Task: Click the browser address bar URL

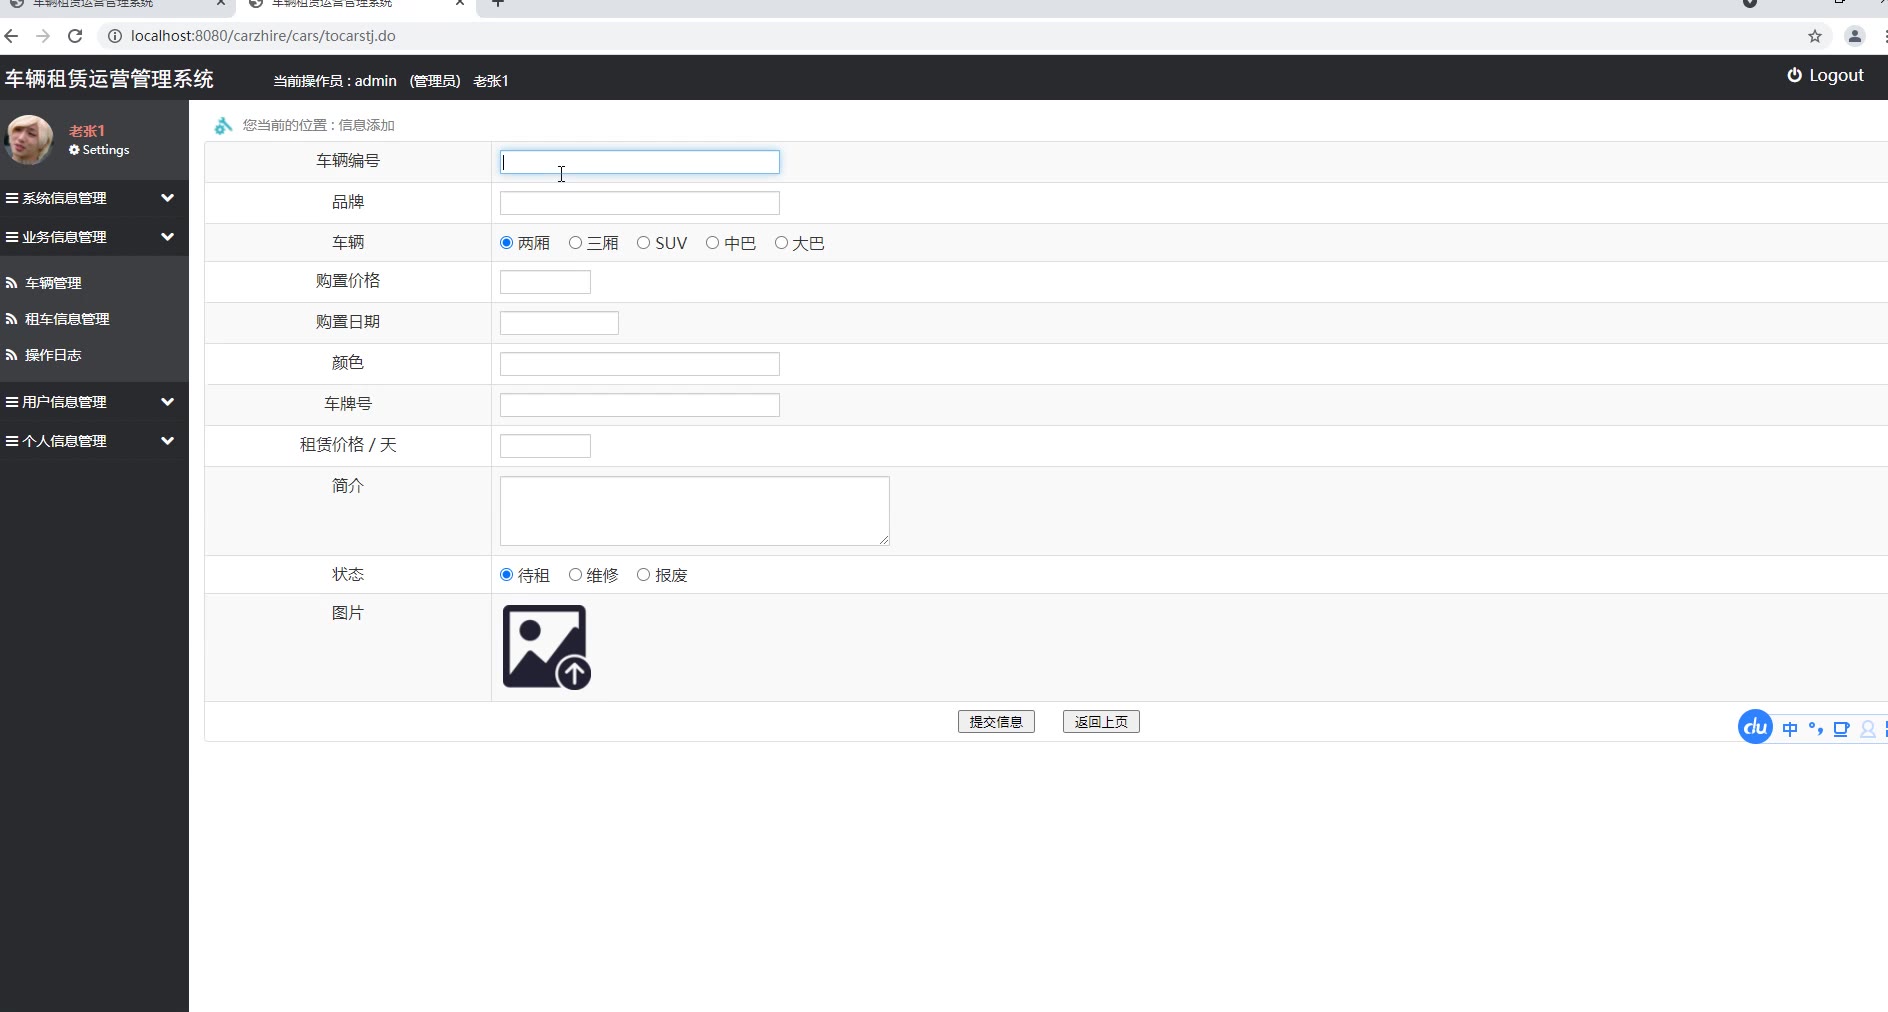Action: point(263,36)
